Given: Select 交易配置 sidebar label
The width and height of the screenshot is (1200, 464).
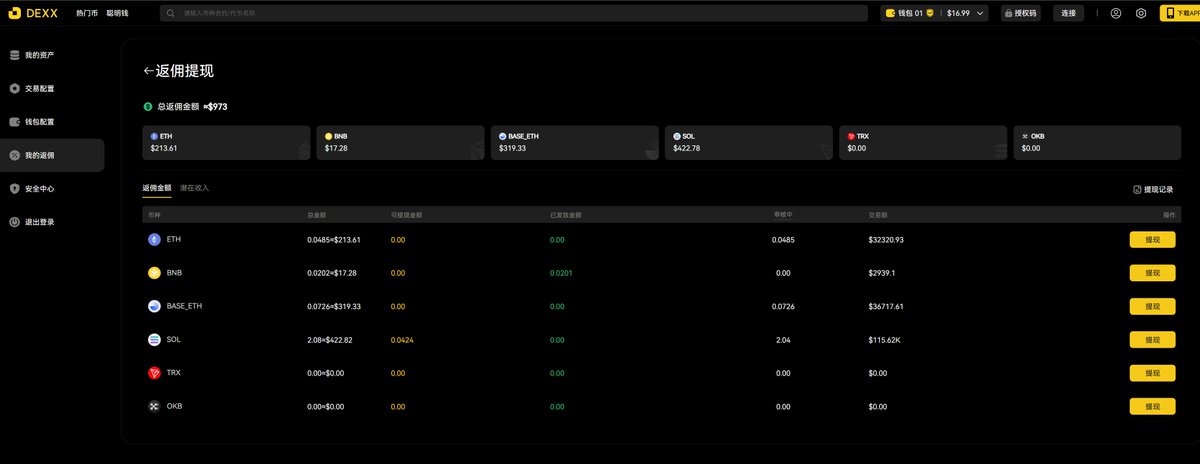Looking at the screenshot, I should pyautogui.click(x=40, y=88).
